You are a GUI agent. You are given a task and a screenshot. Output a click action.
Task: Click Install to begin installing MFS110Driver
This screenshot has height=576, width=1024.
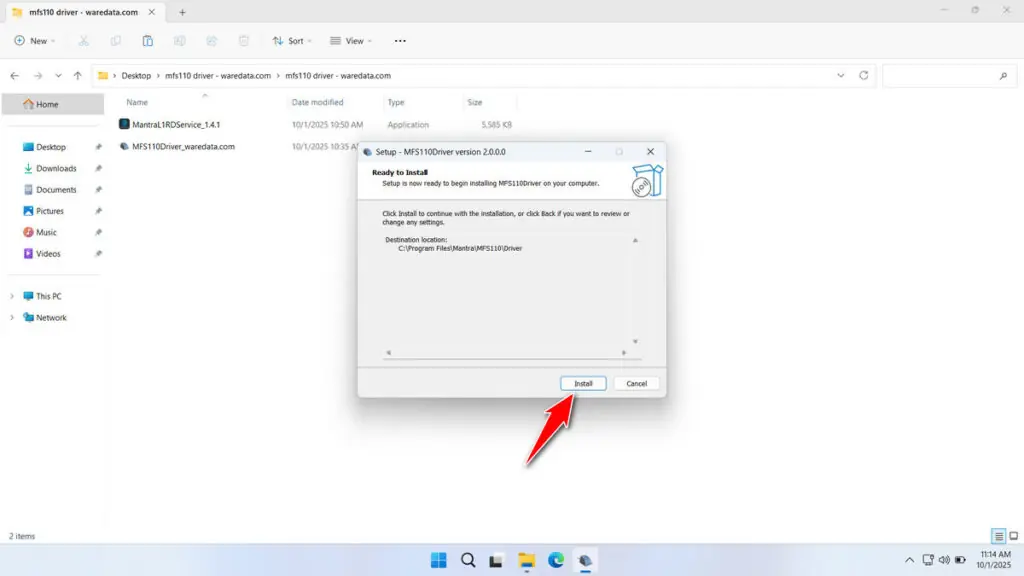(x=582, y=383)
